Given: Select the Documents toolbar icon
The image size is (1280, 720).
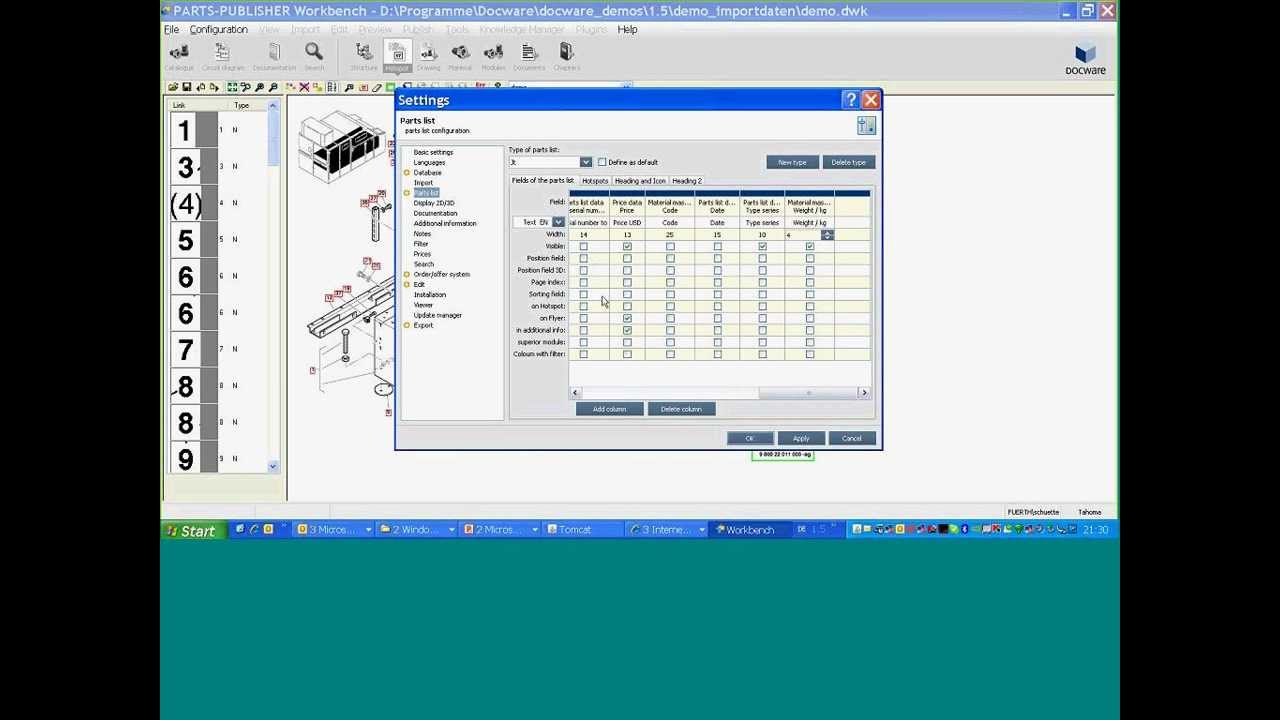Looking at the screenshot, I should tap(529, 57).
